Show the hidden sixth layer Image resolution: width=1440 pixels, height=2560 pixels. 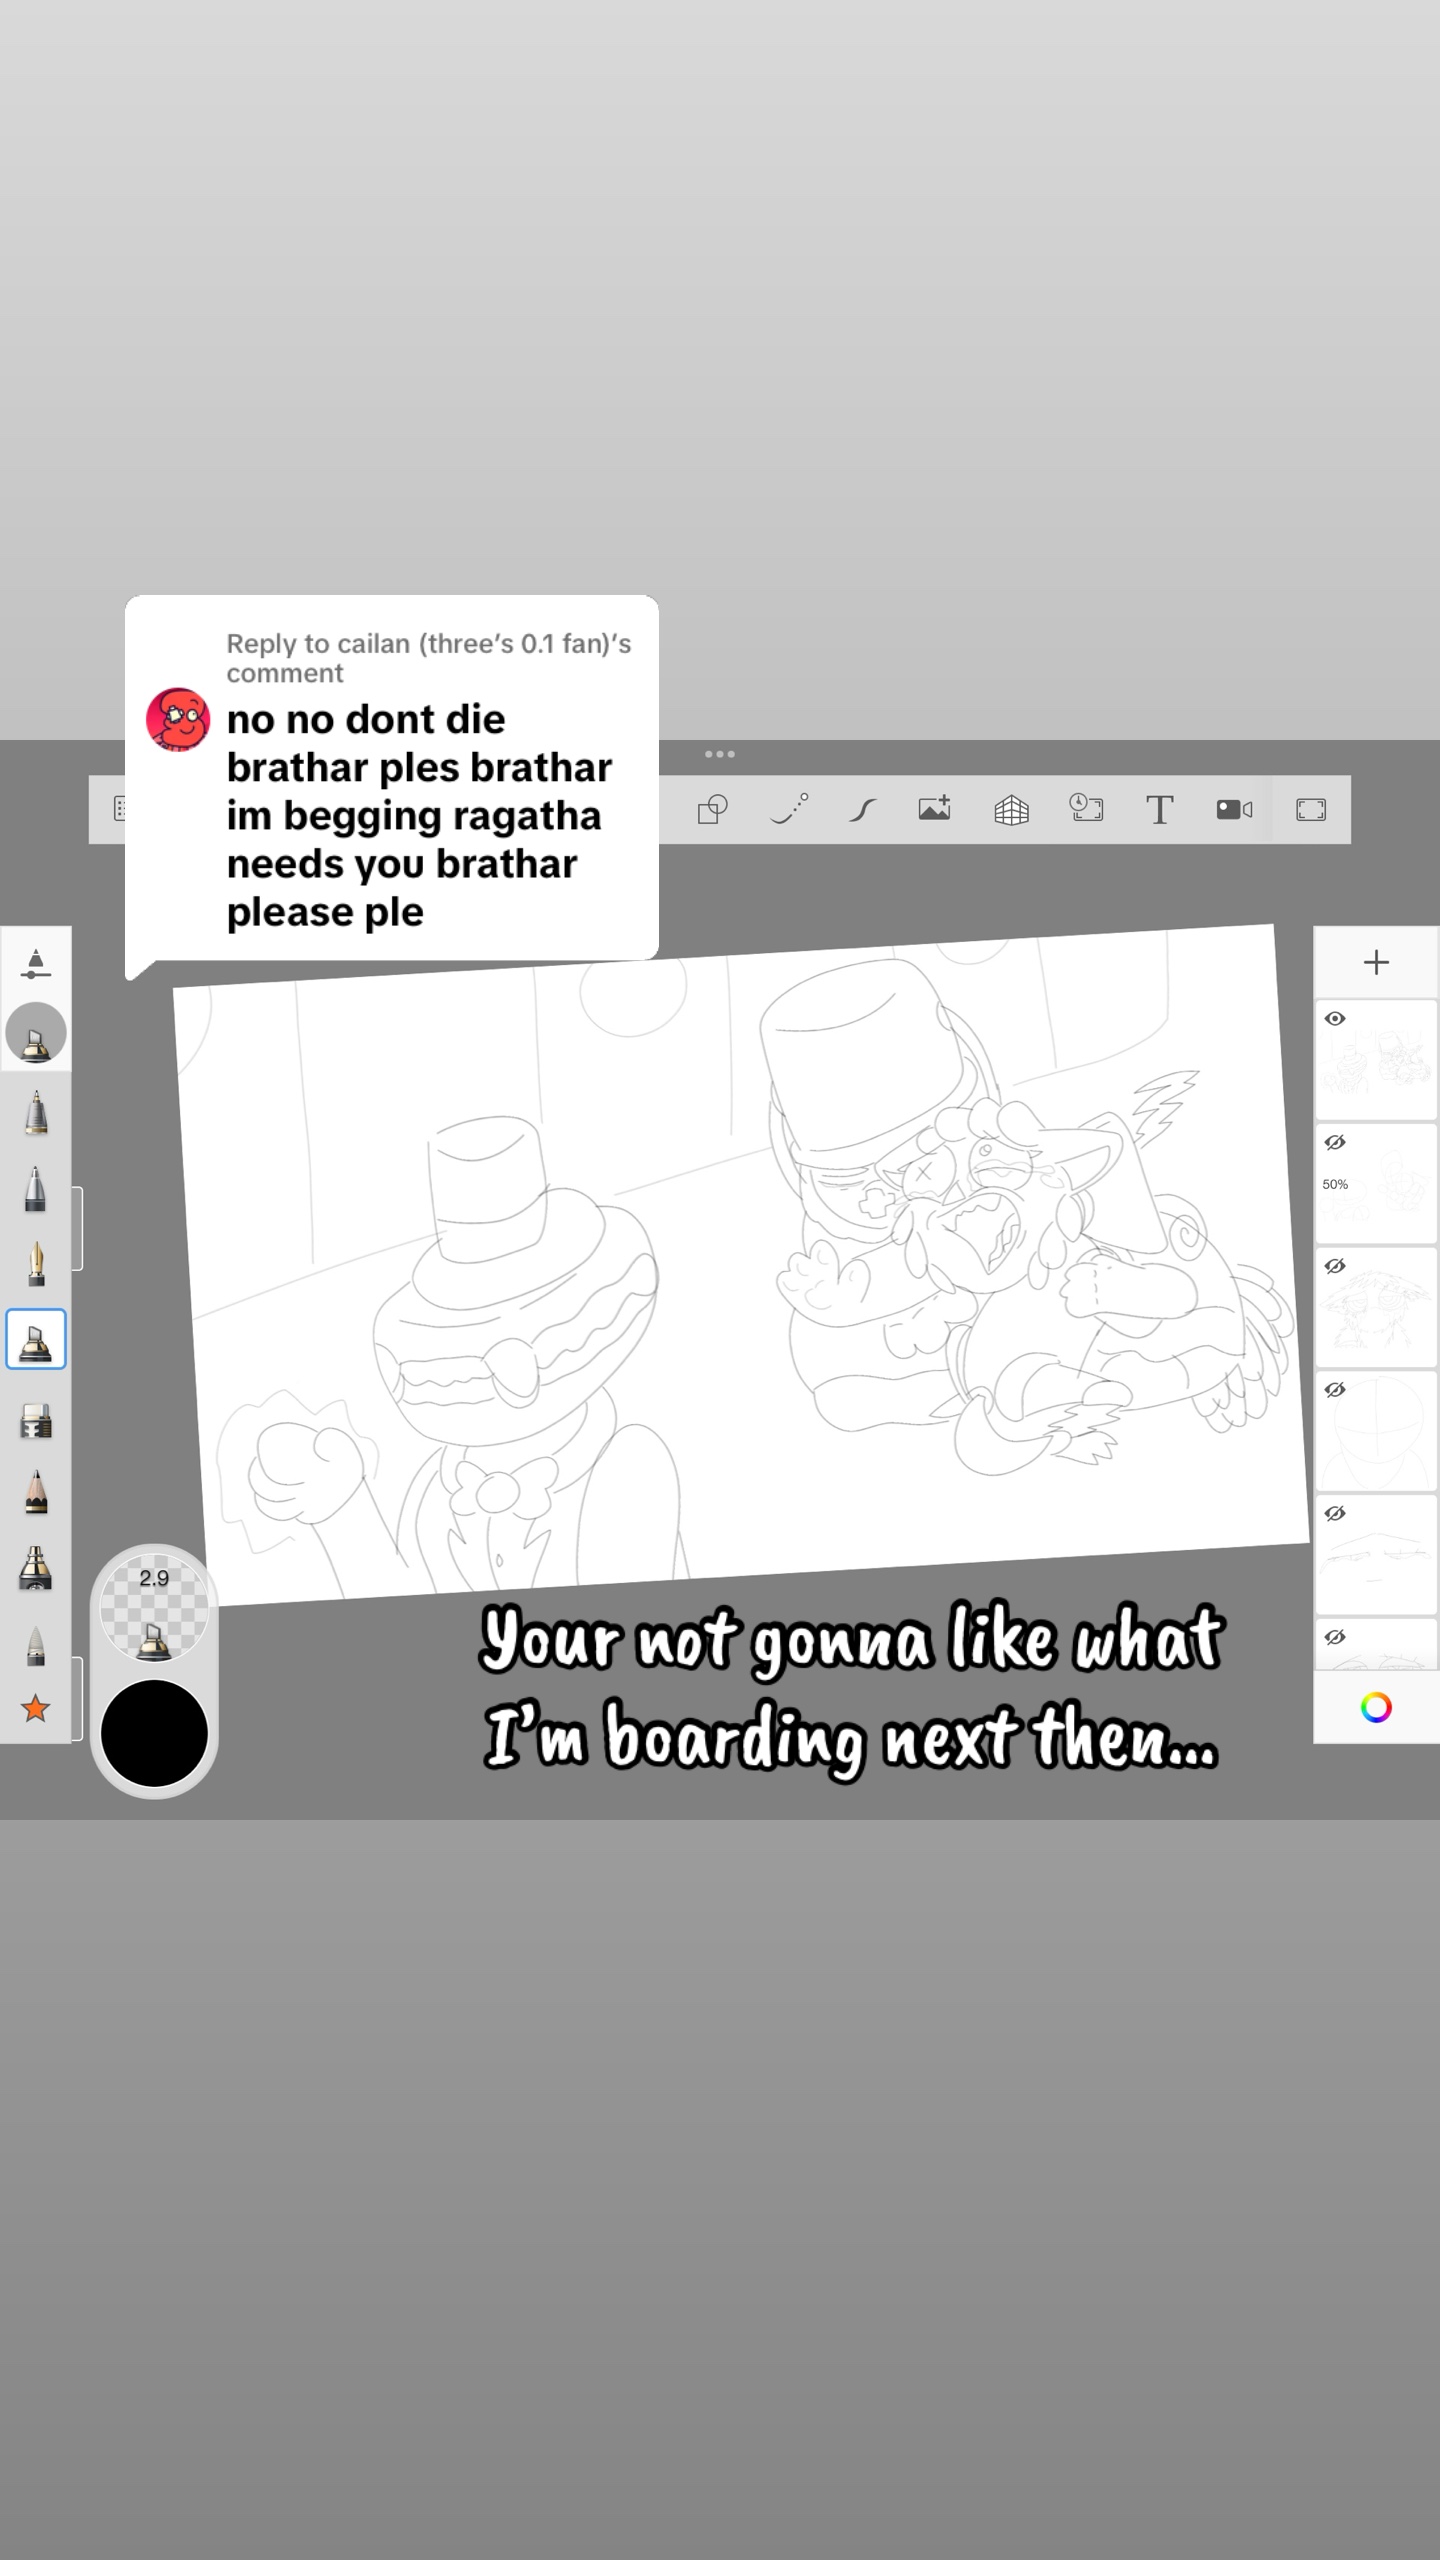(1335, 1637)
